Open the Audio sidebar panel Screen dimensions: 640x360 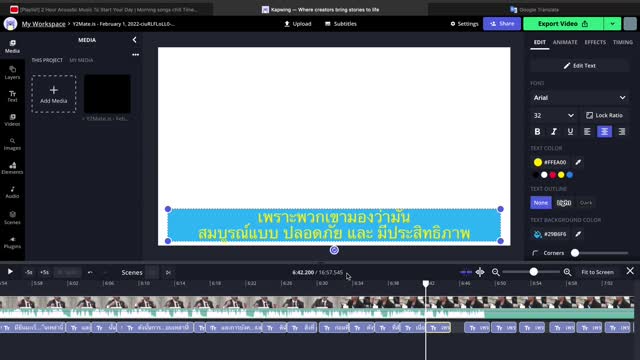point(12,192)
